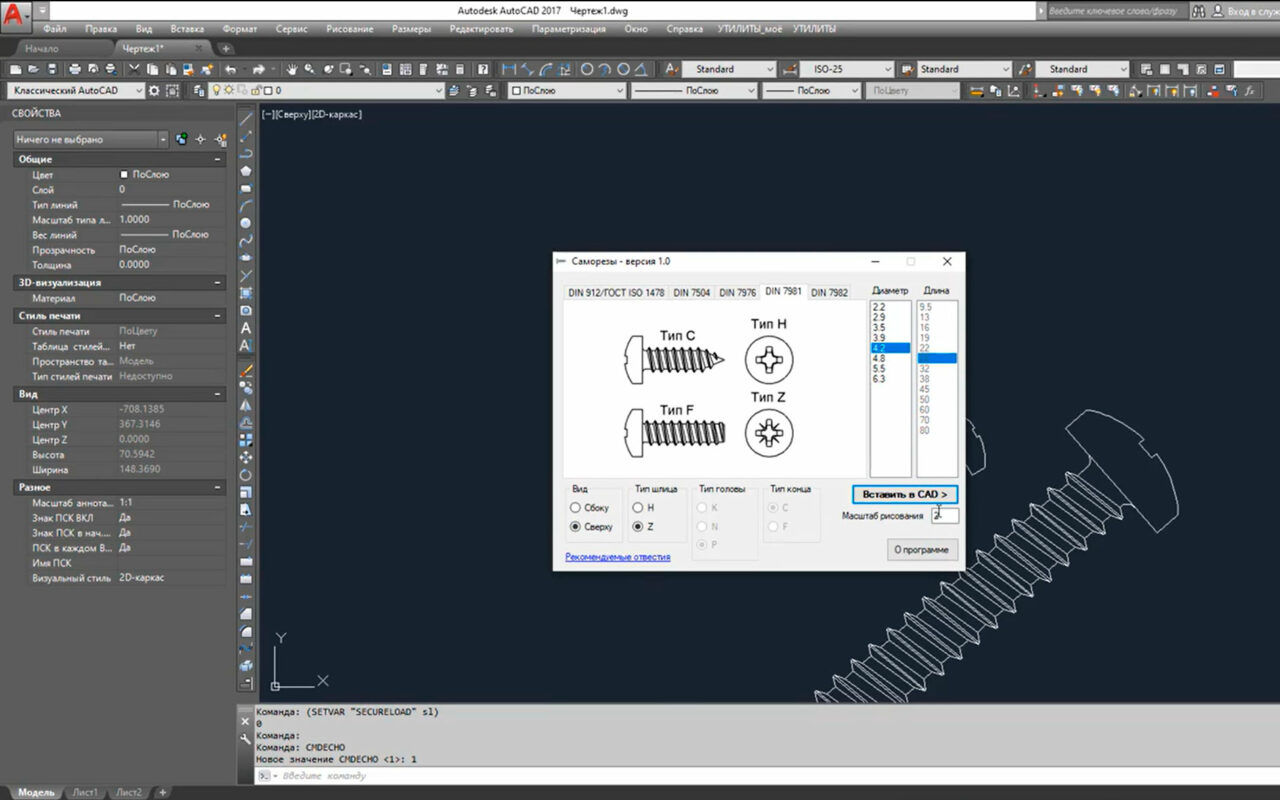Select the Mirror tool
This screenshot has height=800, width=1280.
pos(246,406)
